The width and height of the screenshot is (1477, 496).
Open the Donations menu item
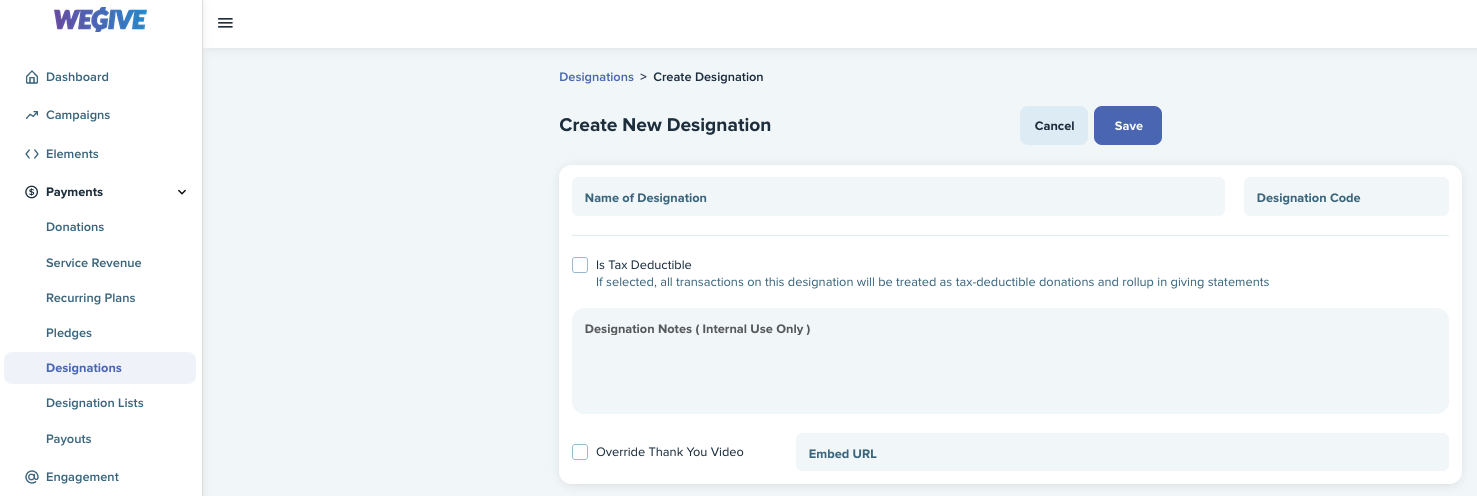pyautogui.click(x=75, y=227)
